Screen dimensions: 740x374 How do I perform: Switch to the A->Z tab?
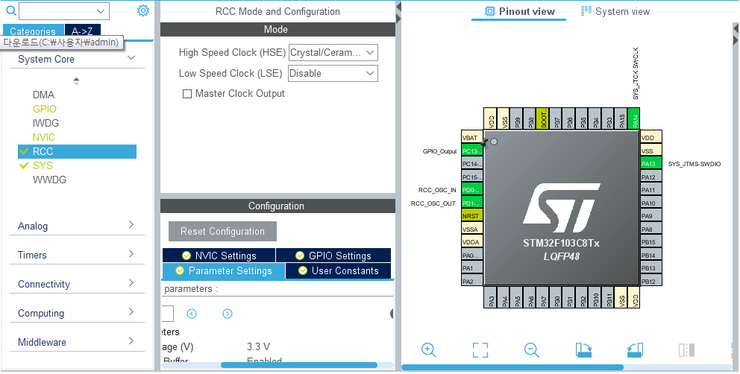82,31
